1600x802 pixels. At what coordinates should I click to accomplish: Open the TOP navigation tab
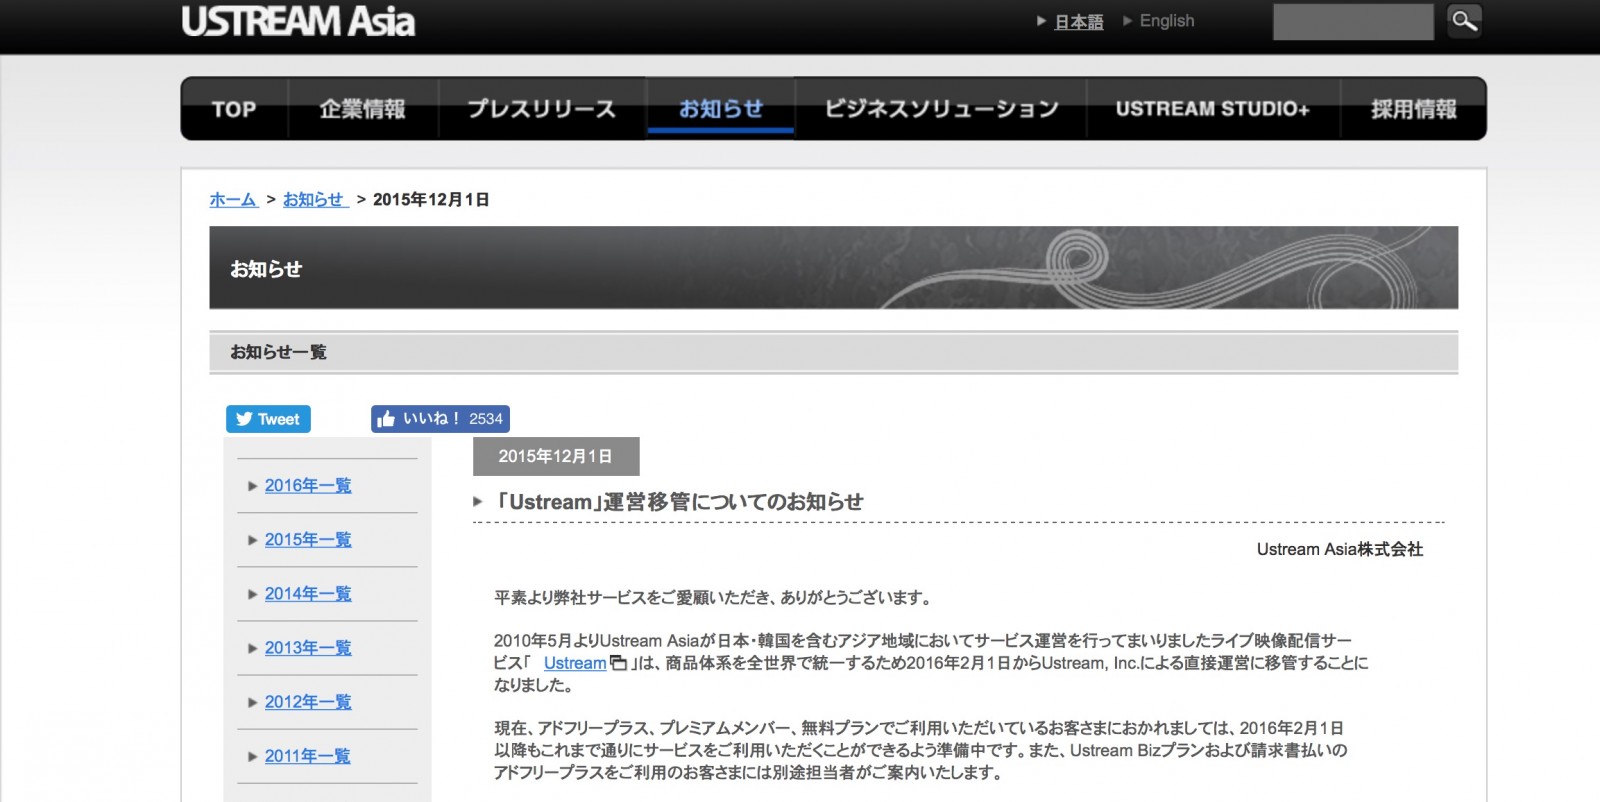pos(234,109)
